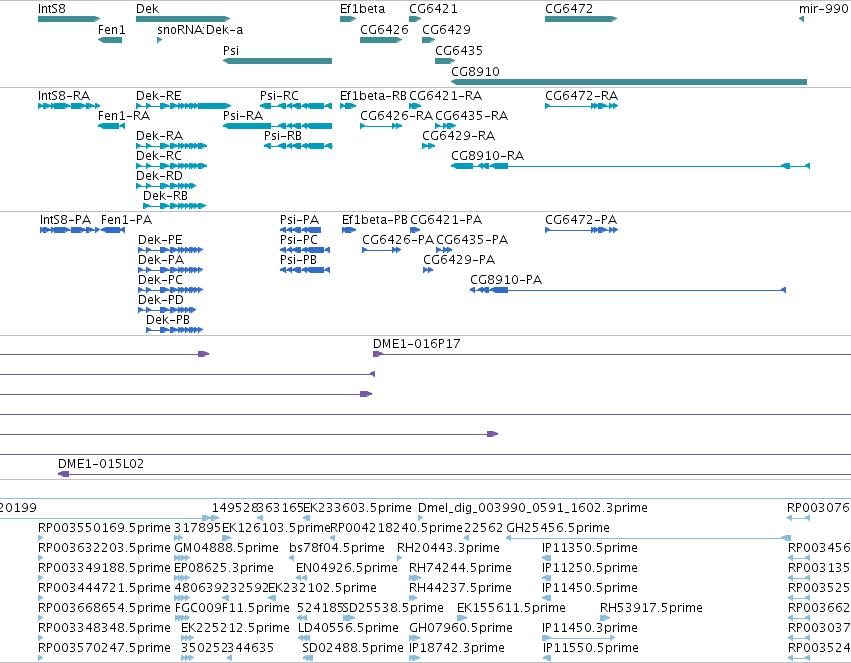Image resolution: width=851 pixels, height=663 pixels.
Task: Select the Psi-PB protein feature
Action: 305,270
